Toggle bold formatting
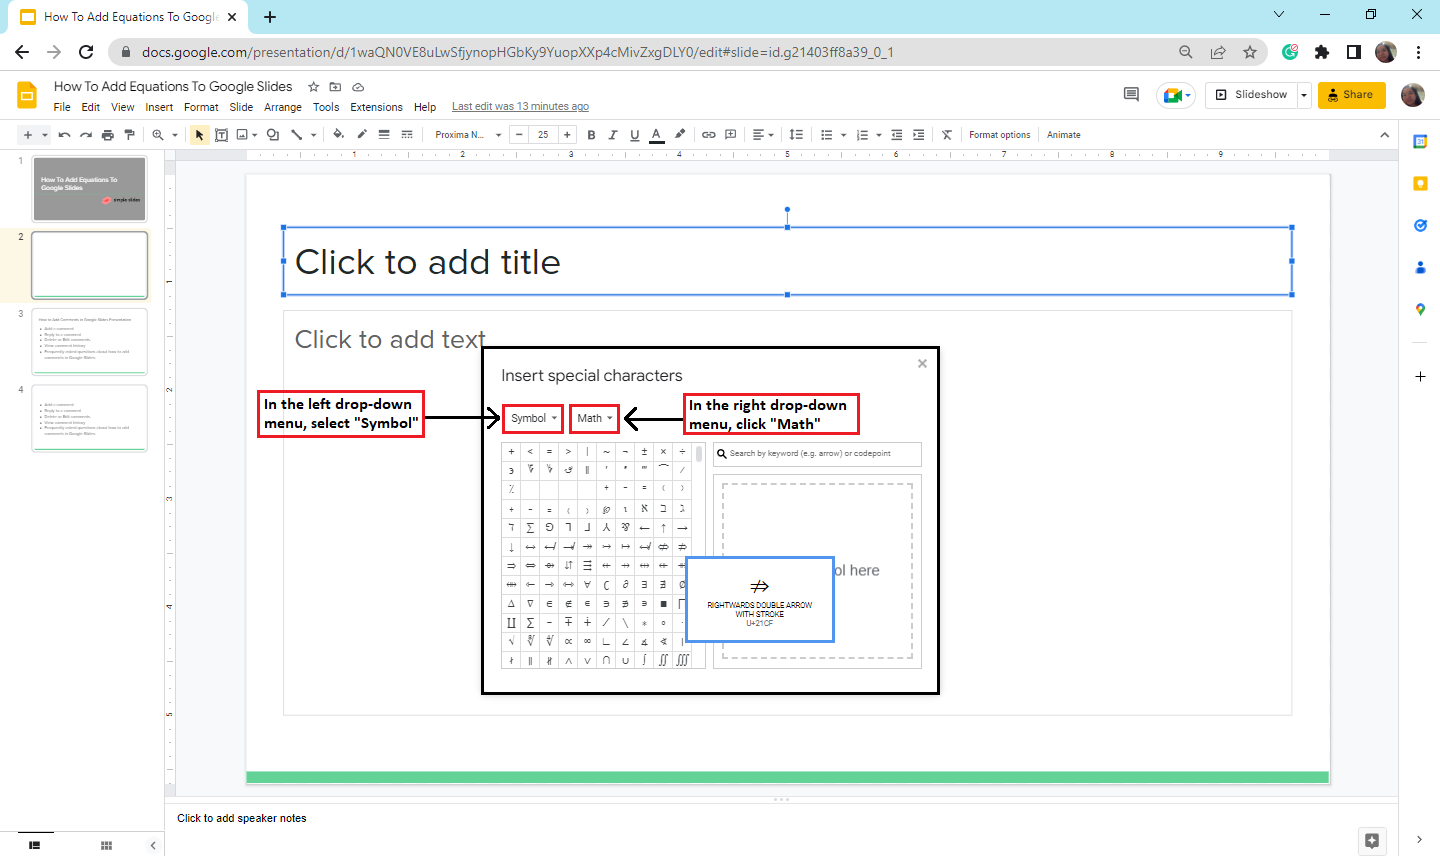This screenshot has height=856, width=1440. (591, 135)
